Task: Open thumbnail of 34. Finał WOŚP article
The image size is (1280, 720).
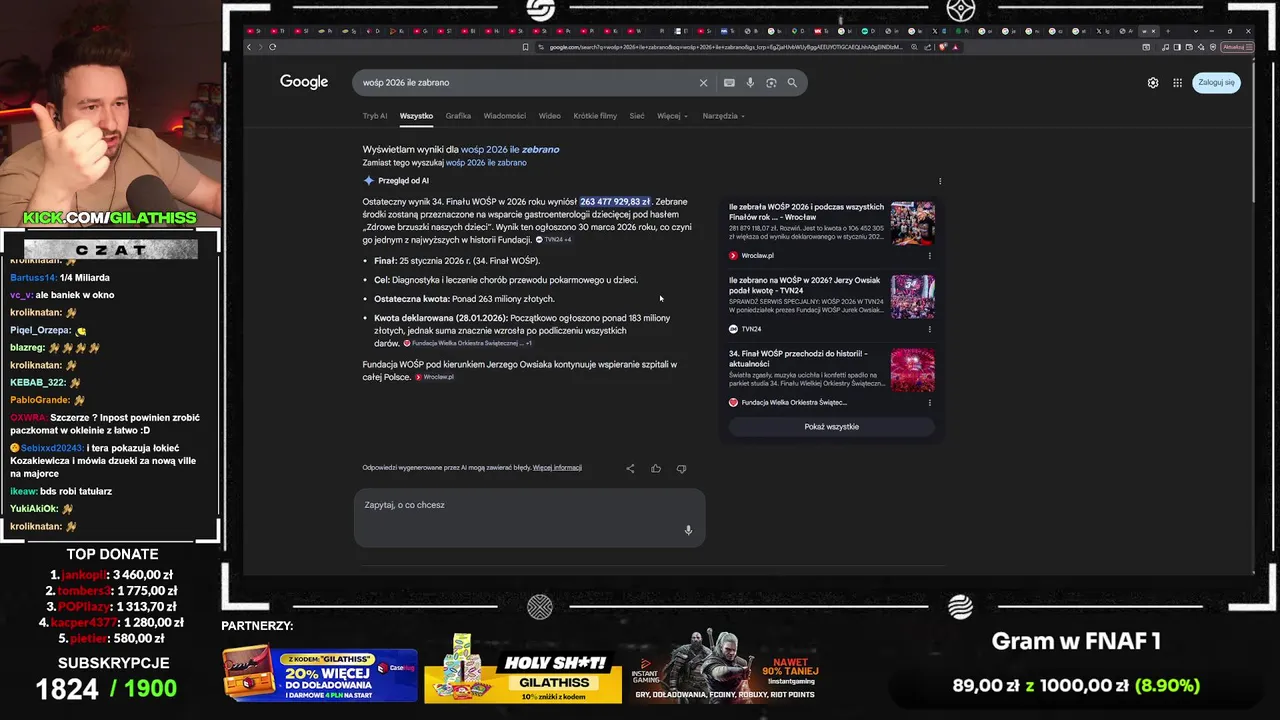Action: [913, 370]
